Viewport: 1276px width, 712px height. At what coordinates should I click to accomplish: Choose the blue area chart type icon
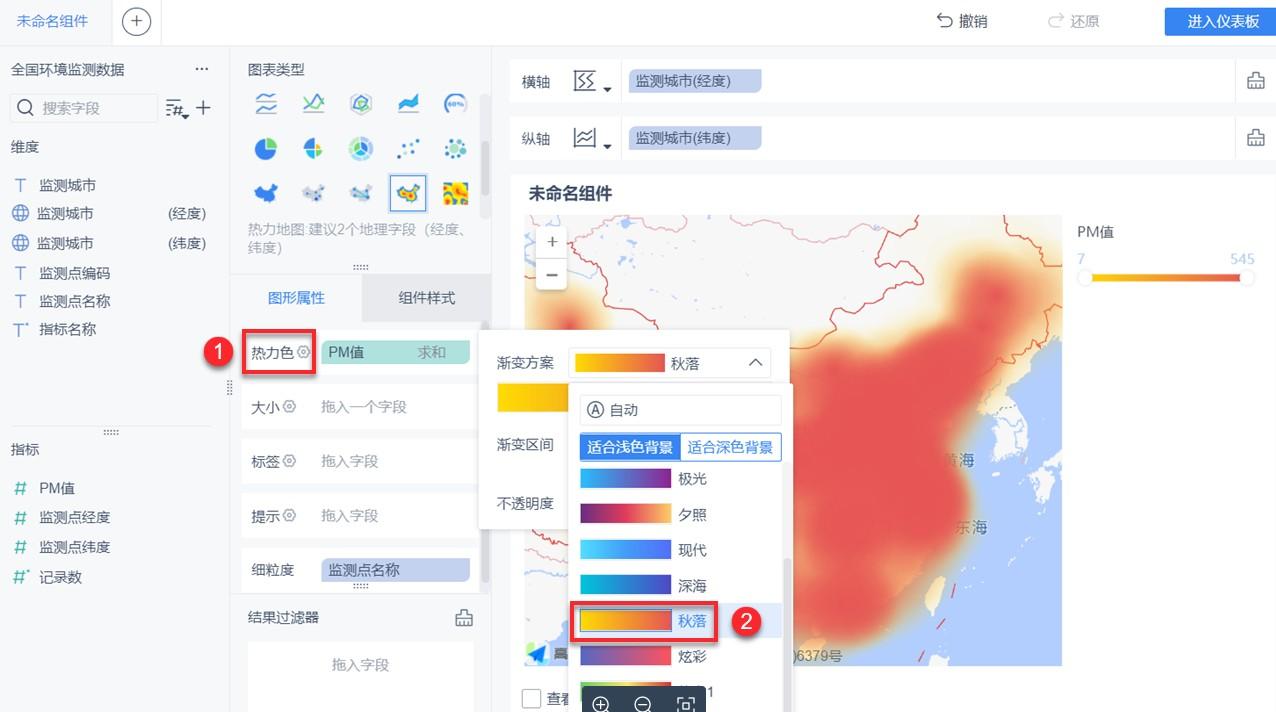coord(408,103)
